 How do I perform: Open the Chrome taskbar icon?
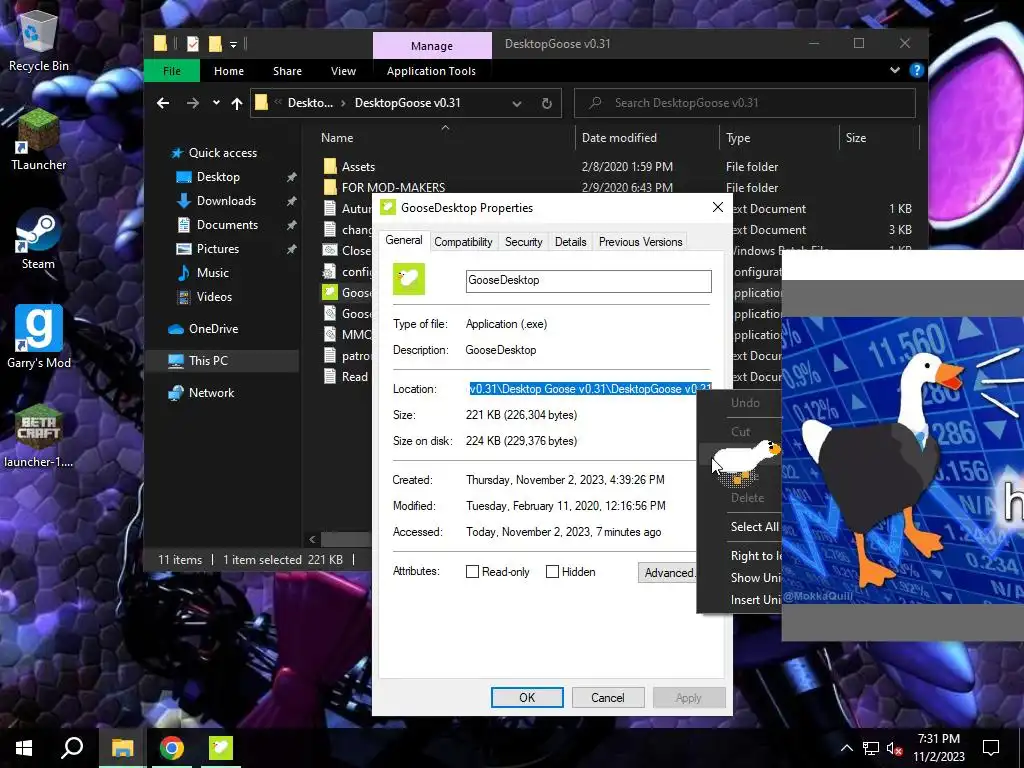(x=172, y=748)
